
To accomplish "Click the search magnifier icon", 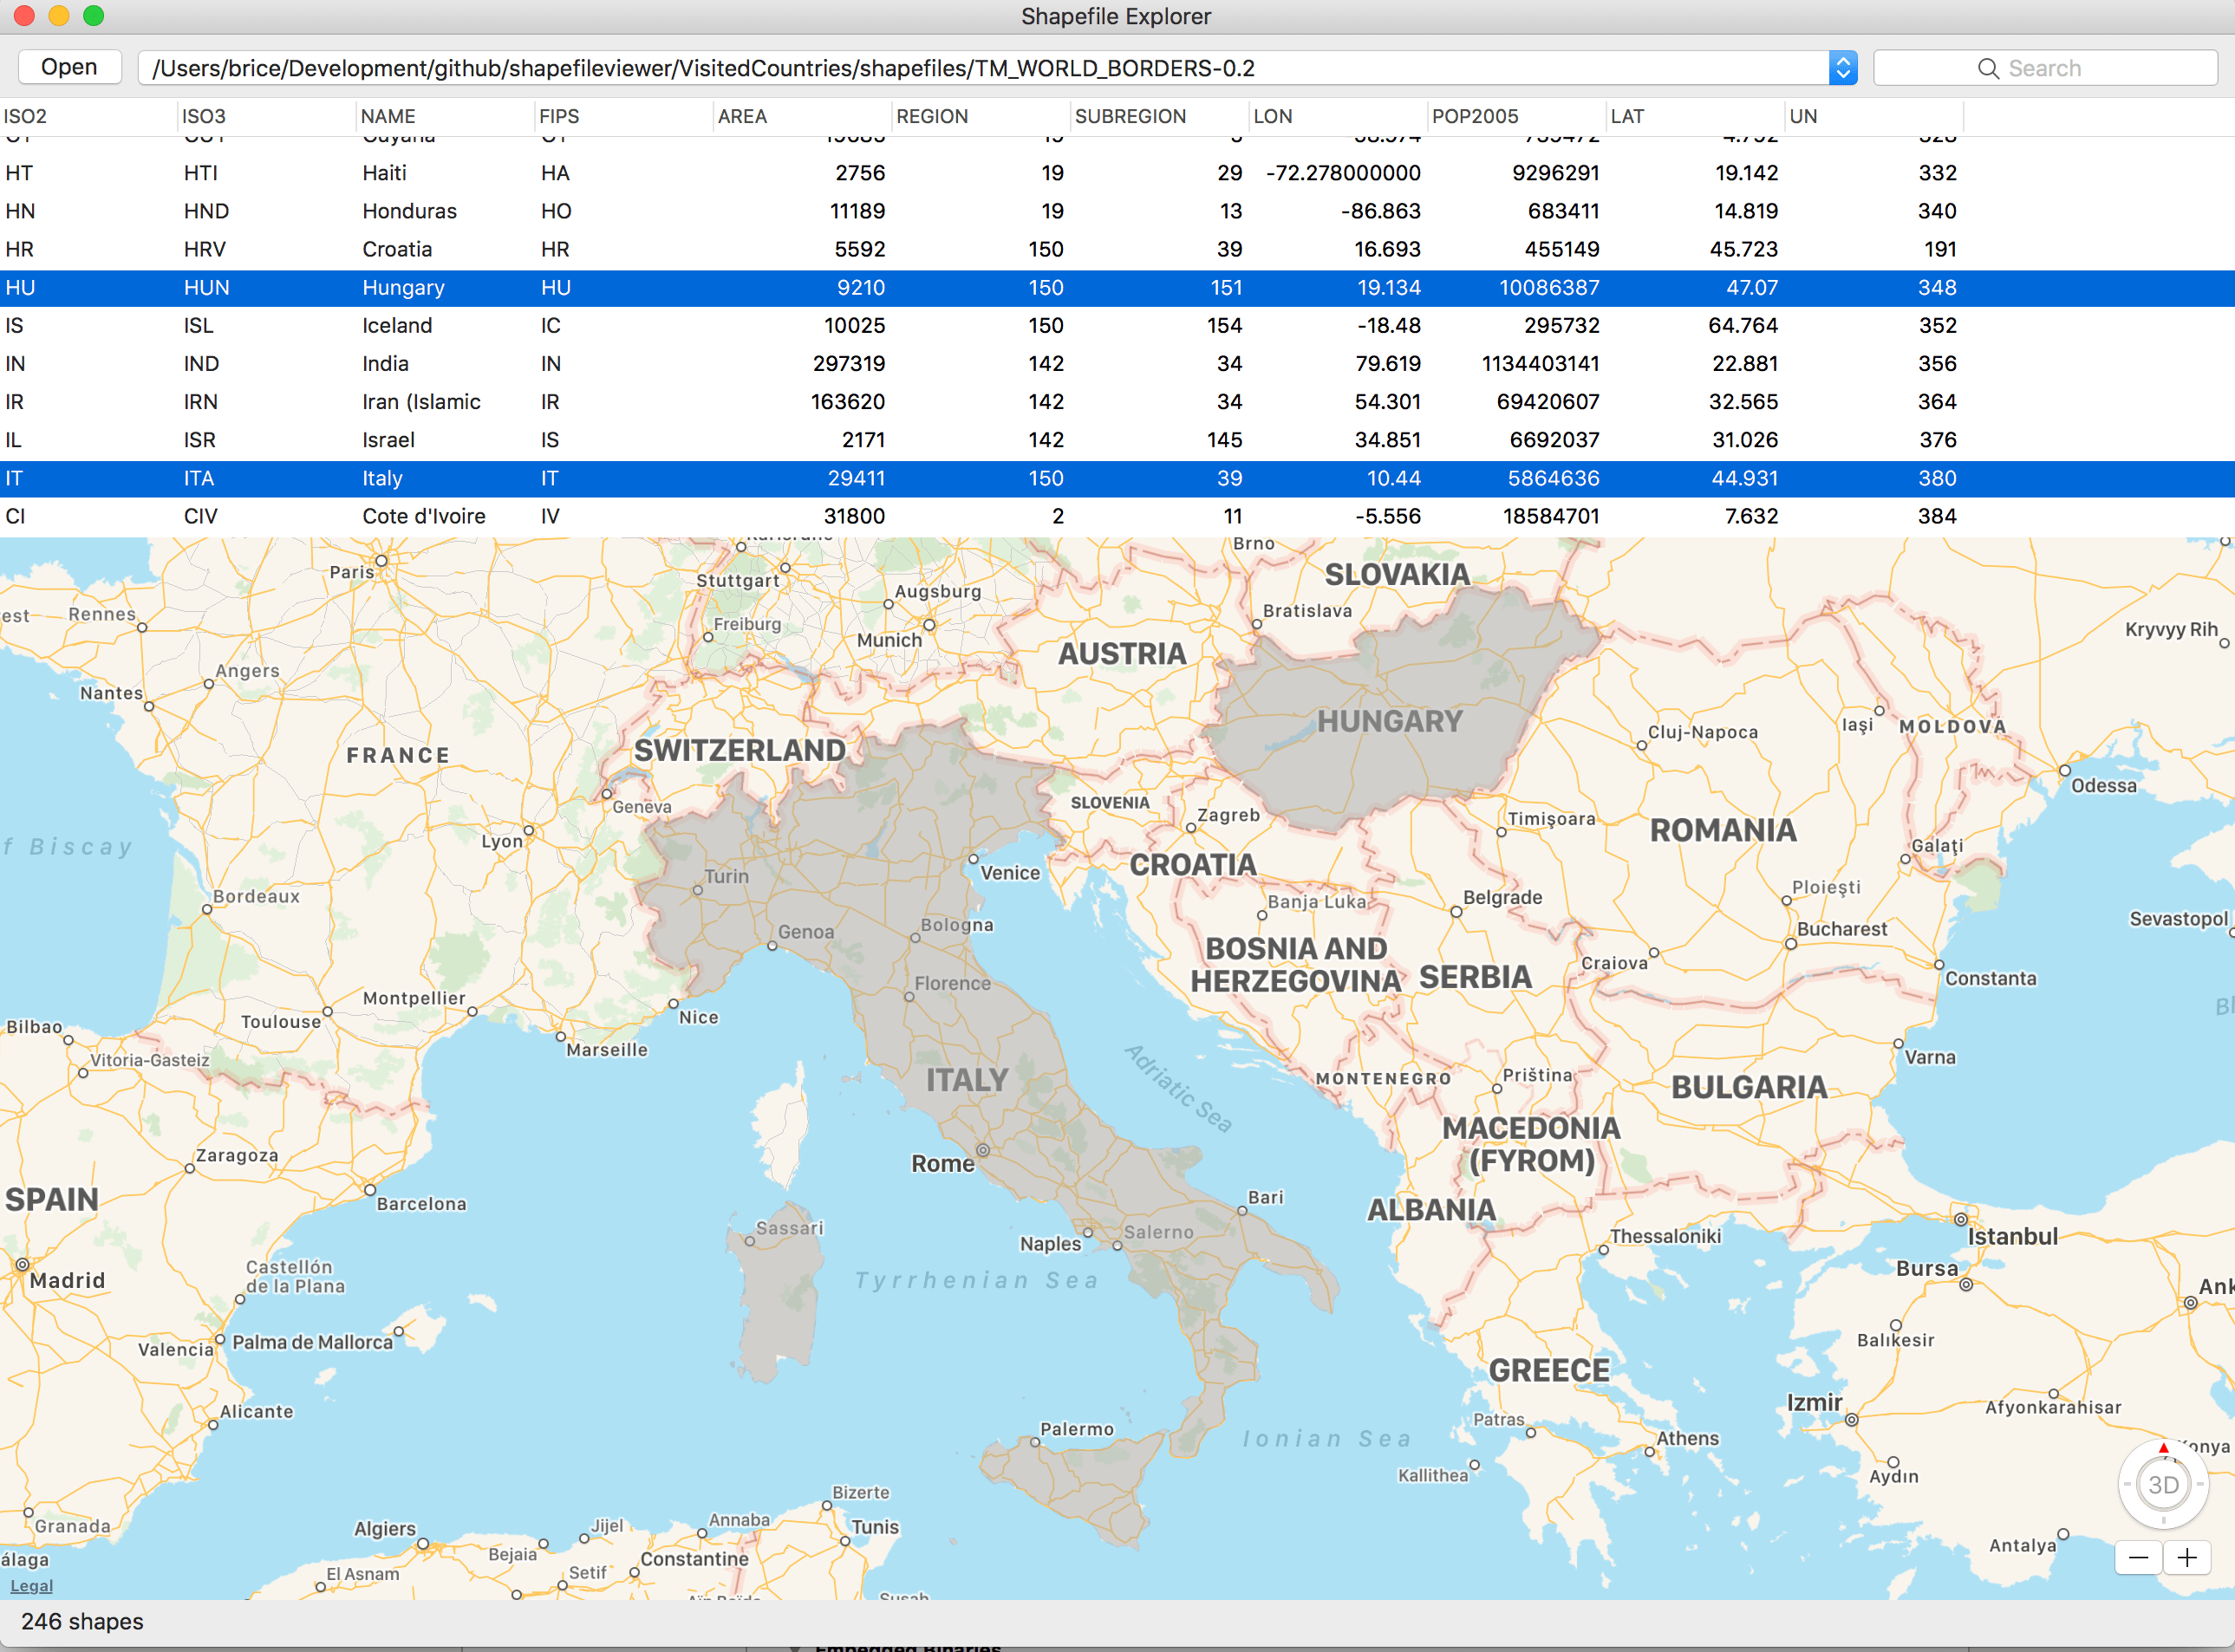I will click(1988, 68).
